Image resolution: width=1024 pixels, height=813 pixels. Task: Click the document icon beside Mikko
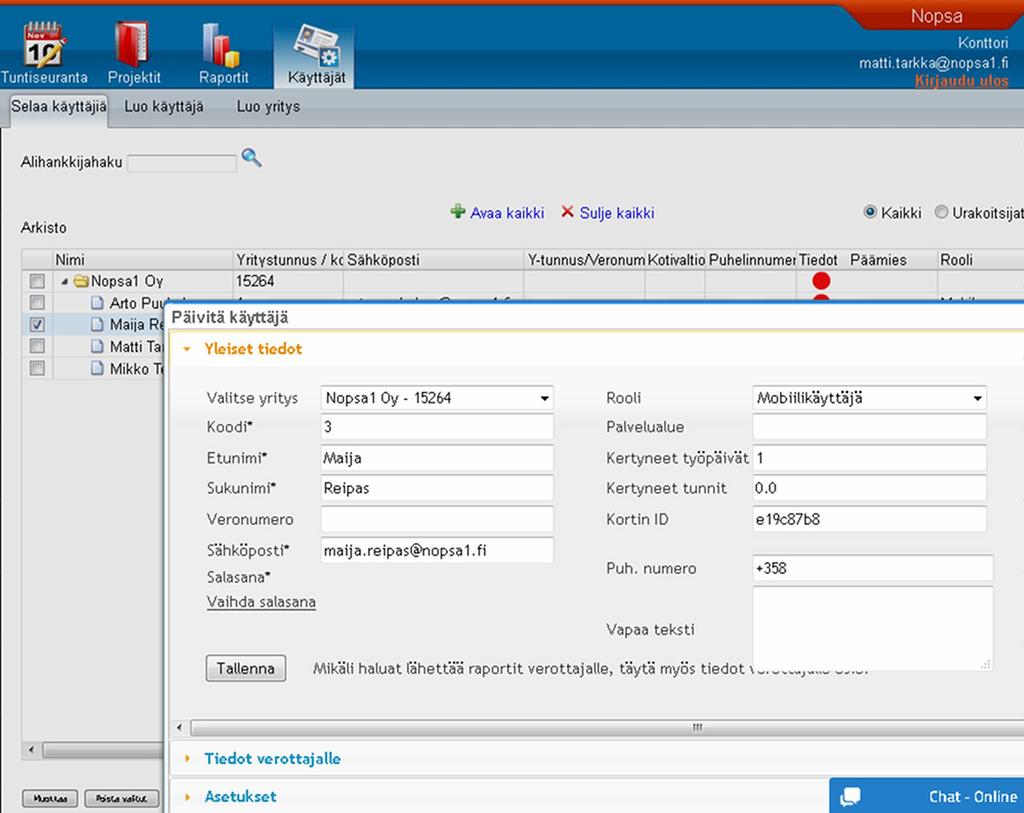point(97,368)
